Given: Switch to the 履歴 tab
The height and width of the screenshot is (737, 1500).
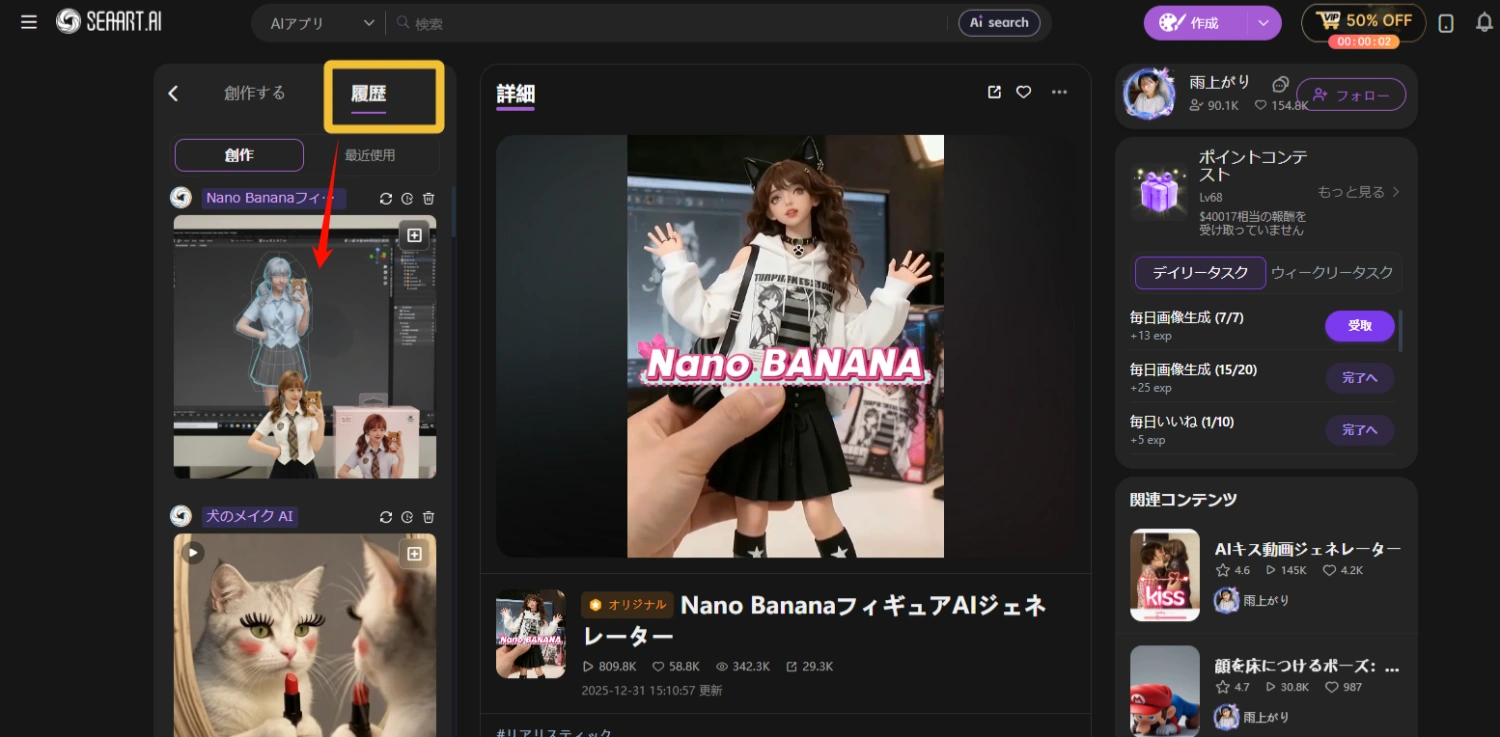Looking at the screenshot, I should click(368, 94).
